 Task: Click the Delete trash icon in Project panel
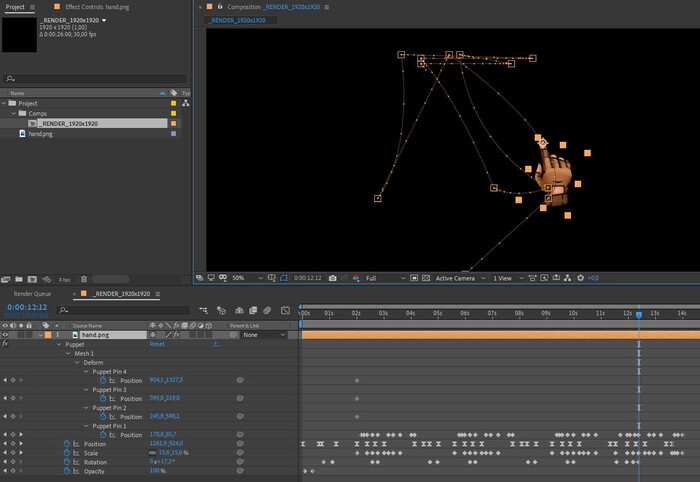coord(84,279)
